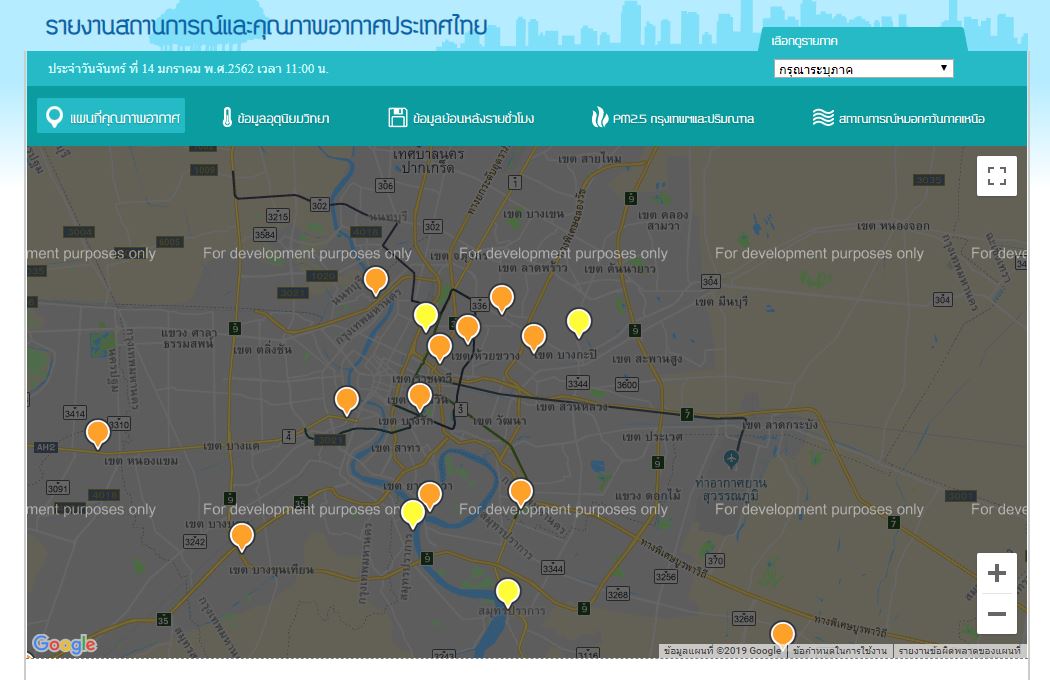
Task: Select orange marker east of river bend
Action: 520,492
